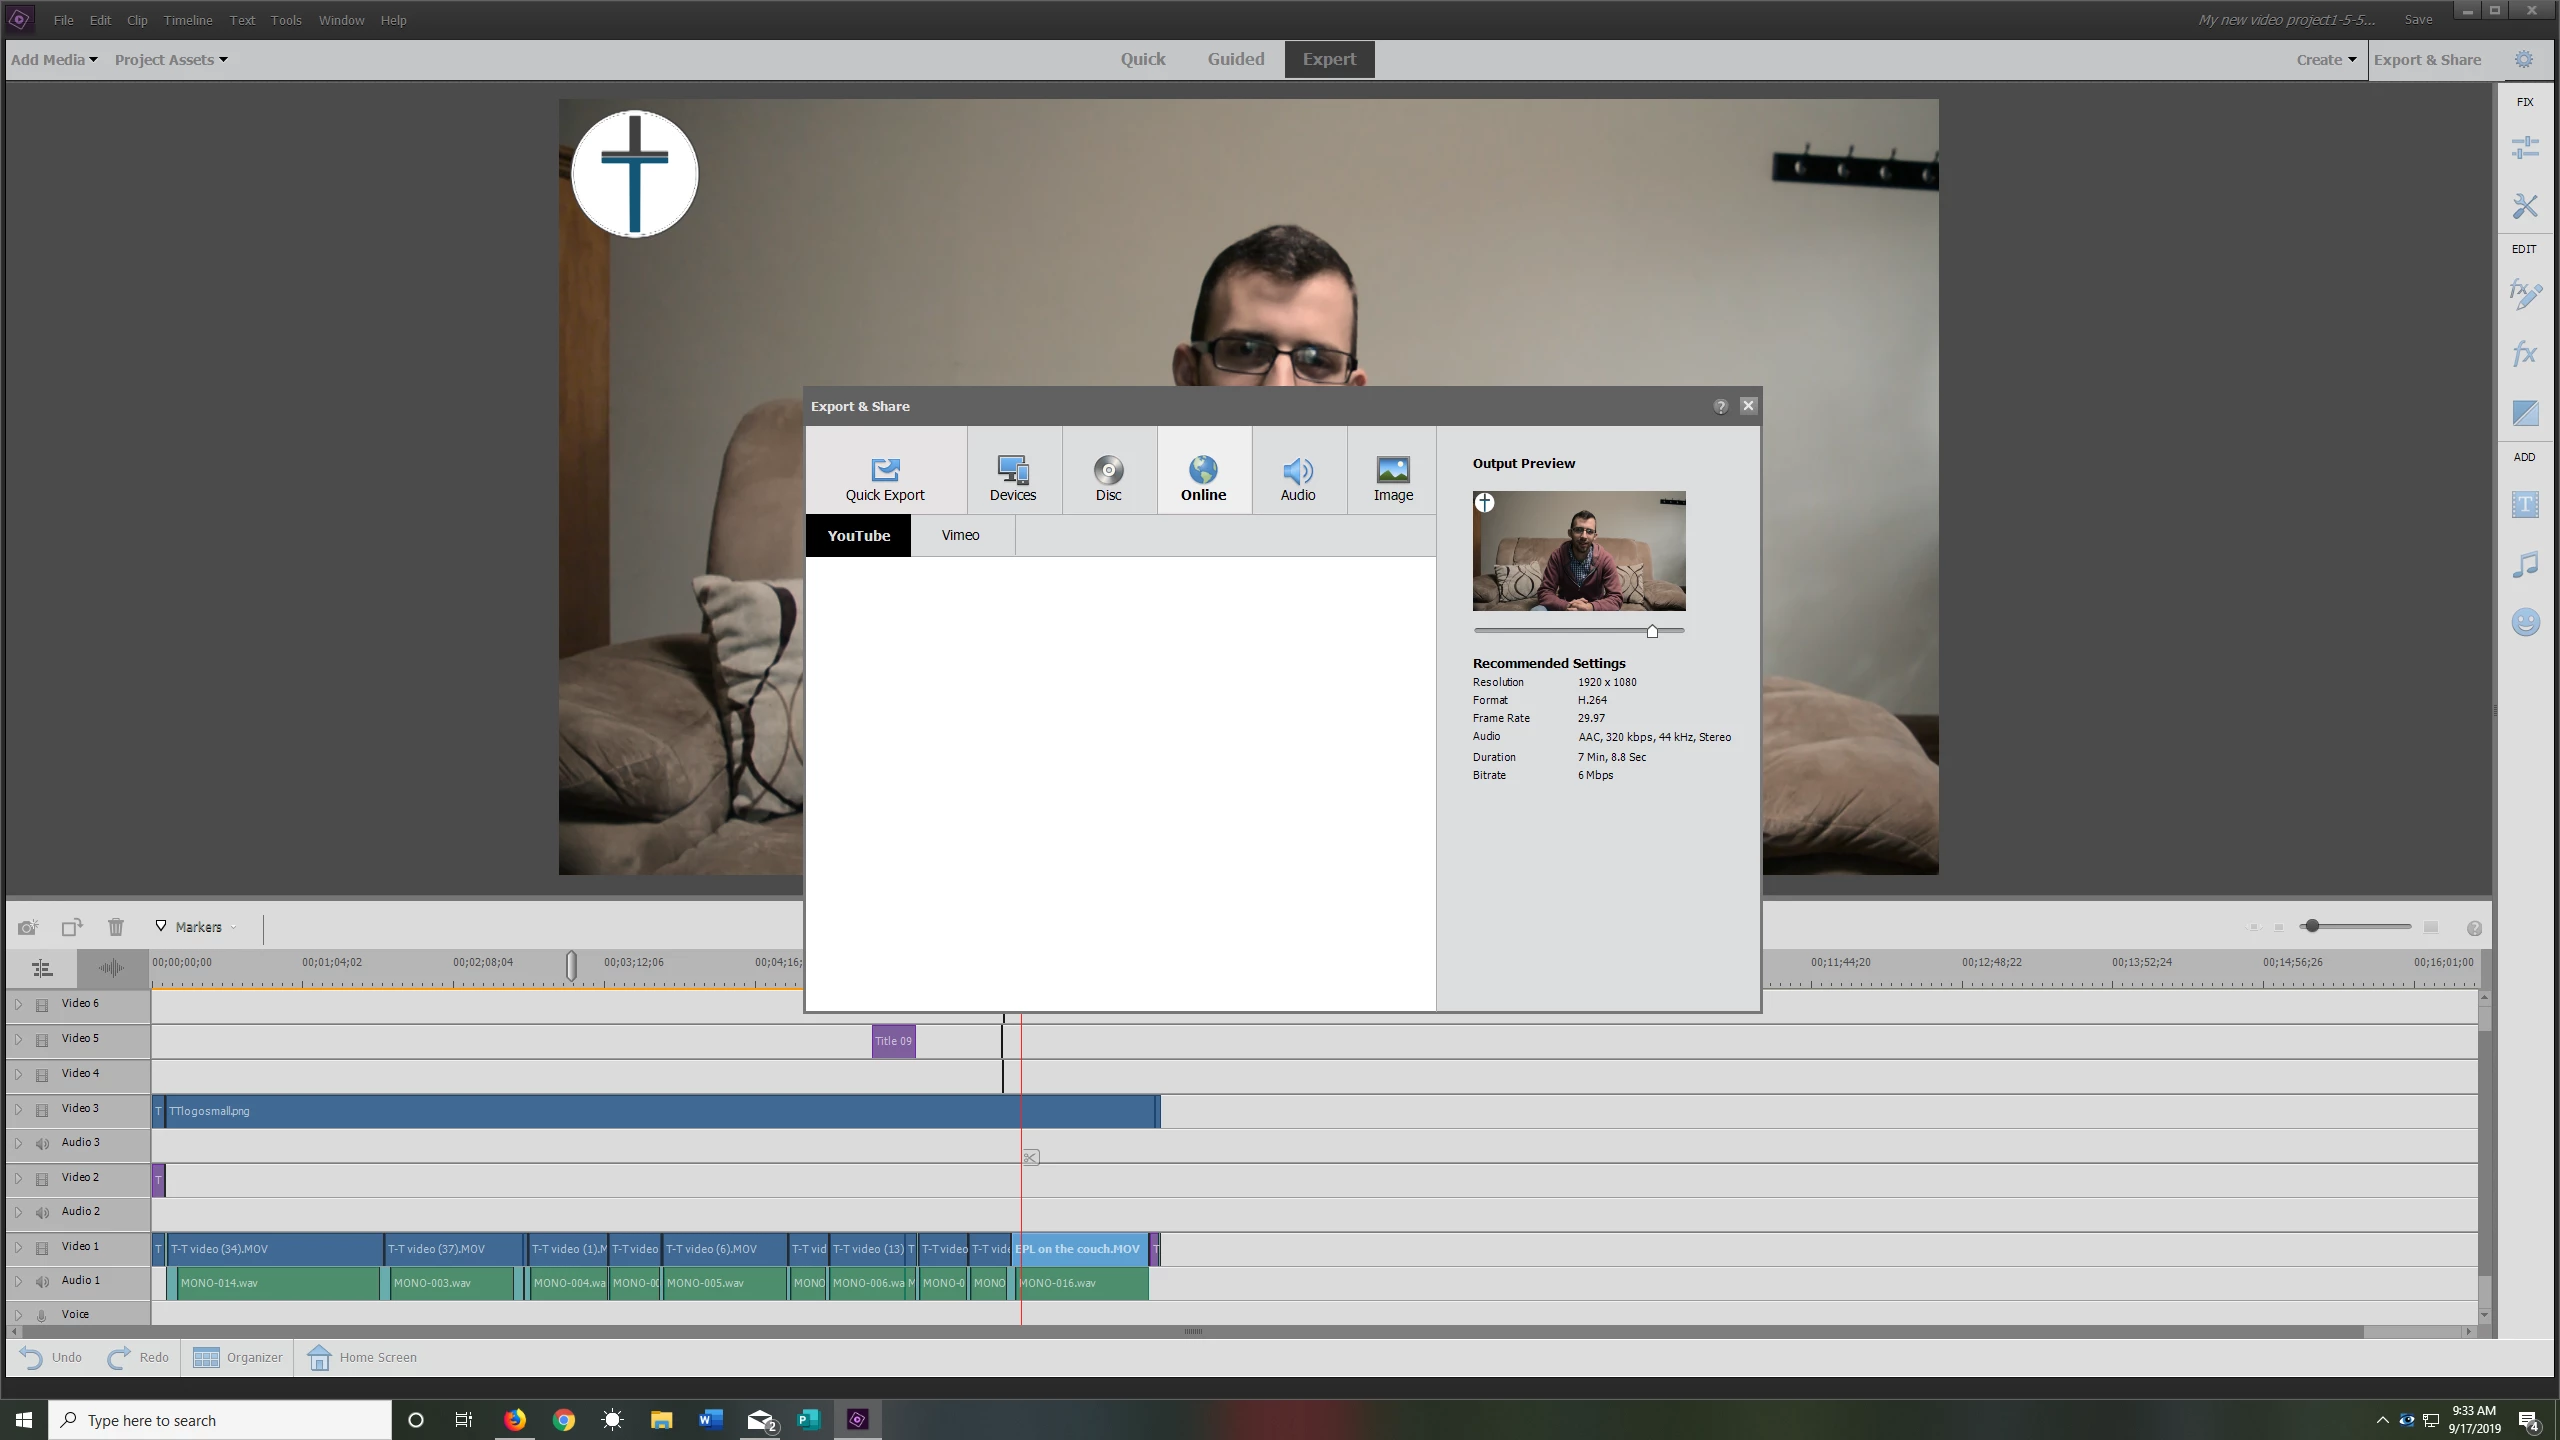Open the Adjust sliders panel icon

click(x=2524, y=148)
